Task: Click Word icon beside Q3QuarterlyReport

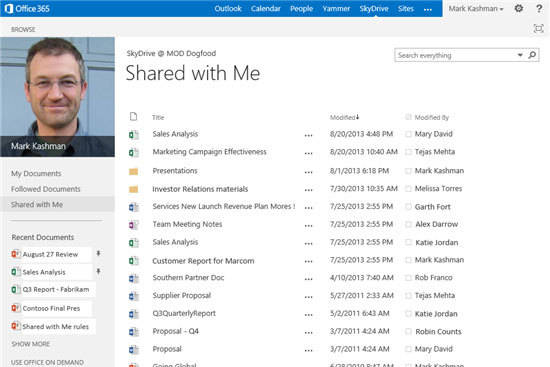Action: click(x=133, y=314)
